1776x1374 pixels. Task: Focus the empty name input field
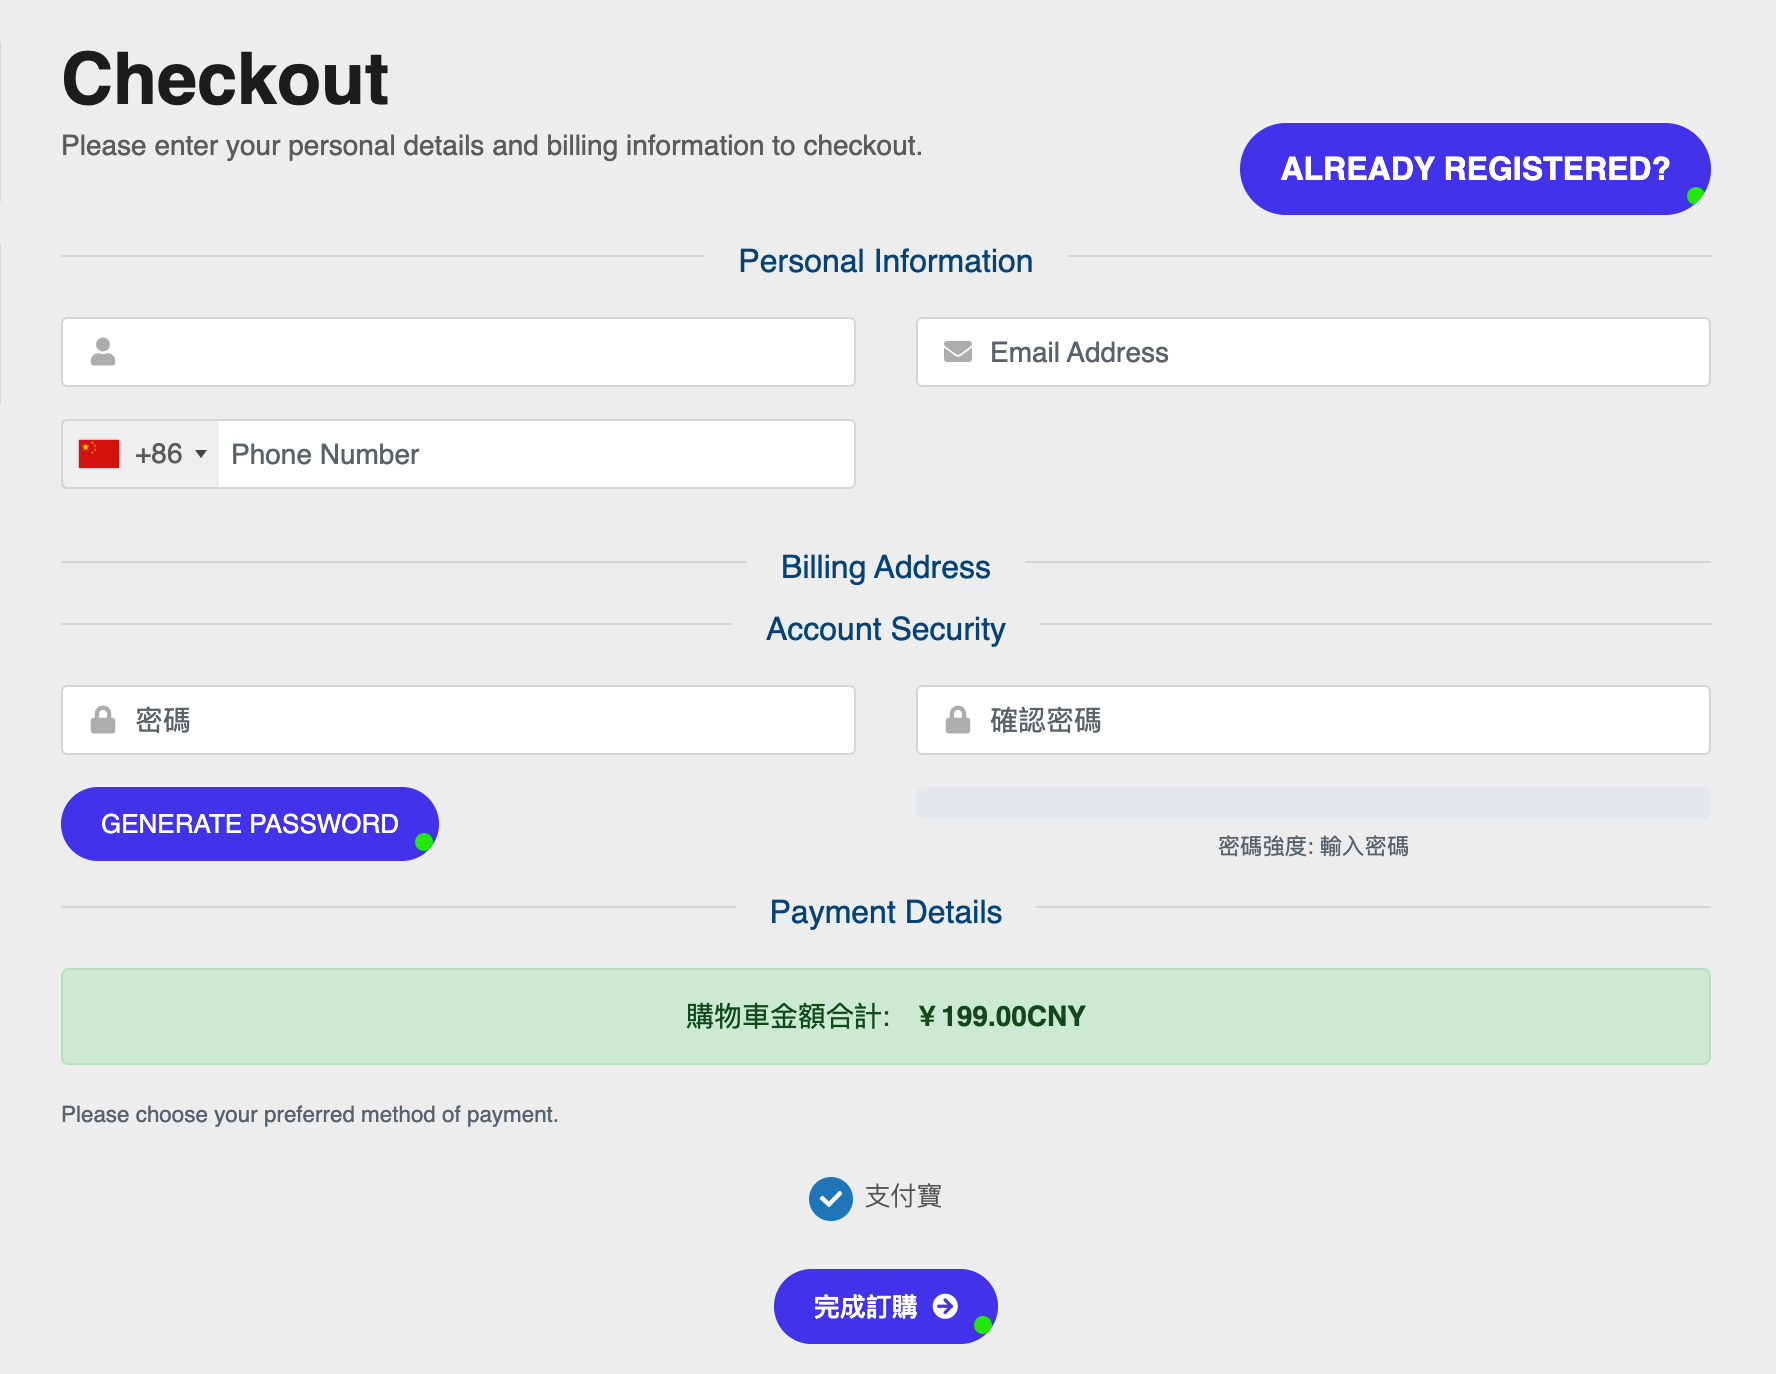[x=480, y=352]
